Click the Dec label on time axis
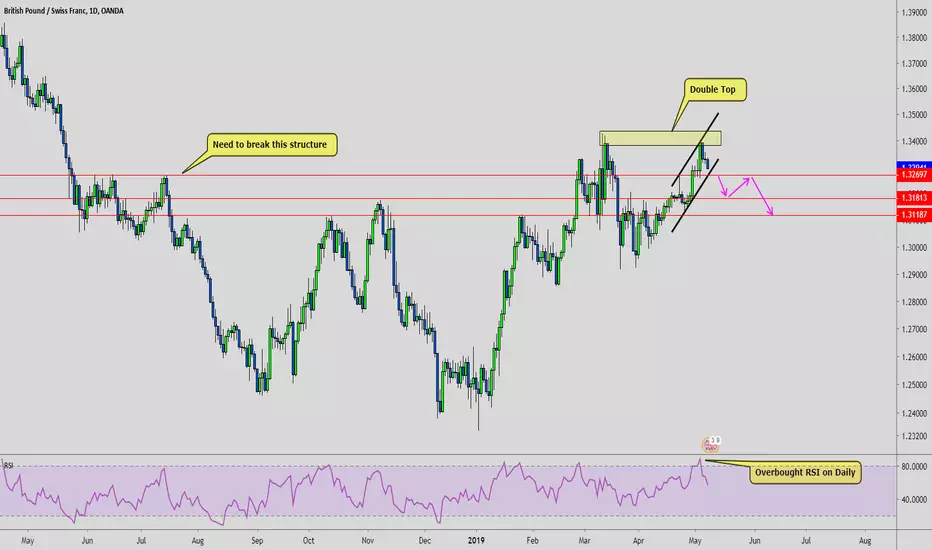 (x=424, y=540)
